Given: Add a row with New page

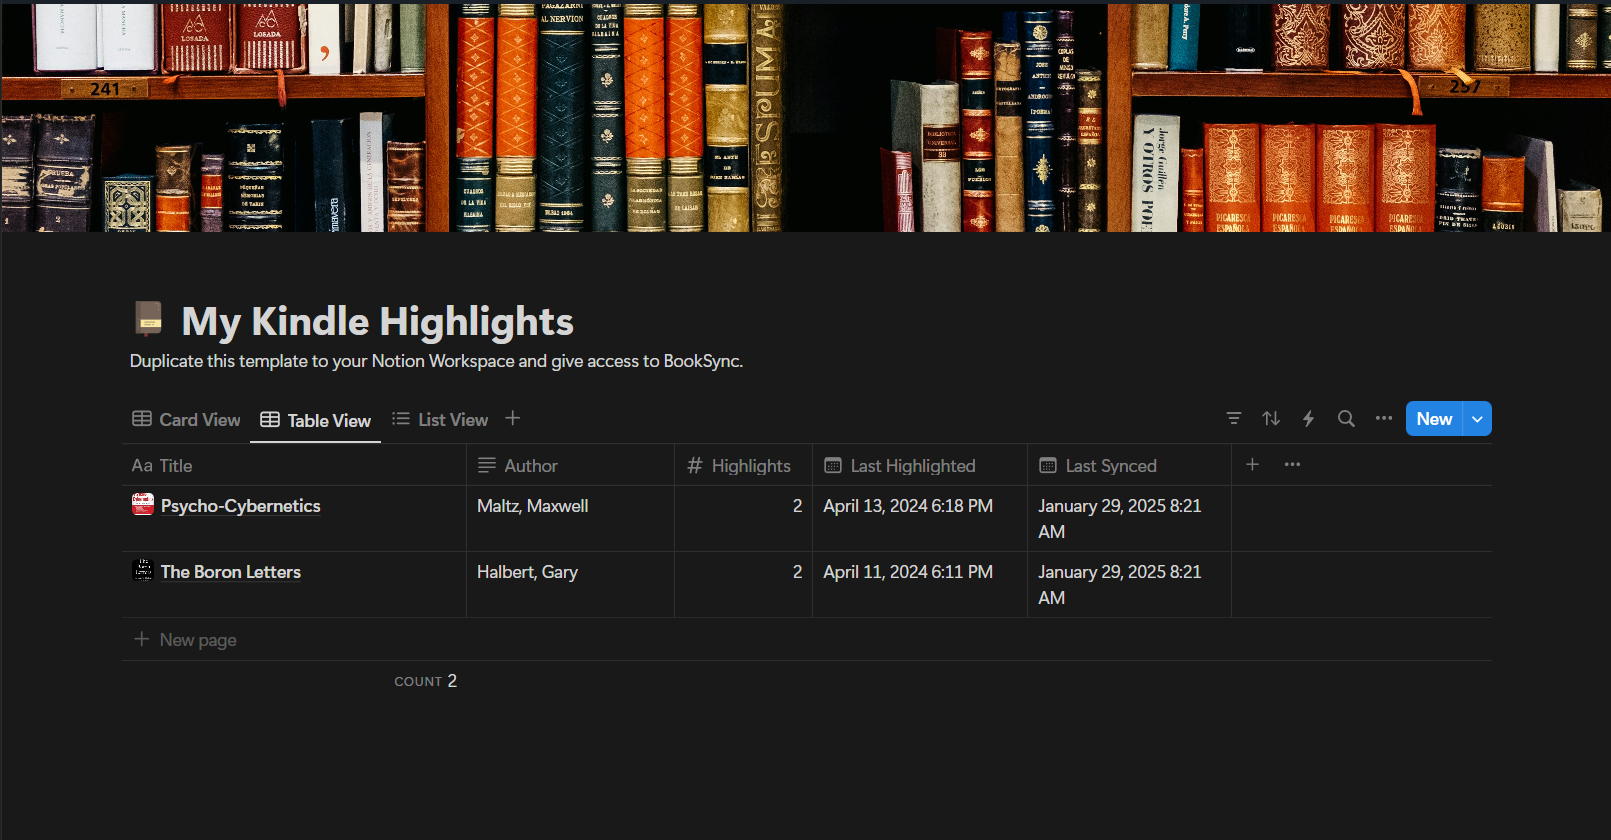Looking at the screenshot, I should coord(186,640).
